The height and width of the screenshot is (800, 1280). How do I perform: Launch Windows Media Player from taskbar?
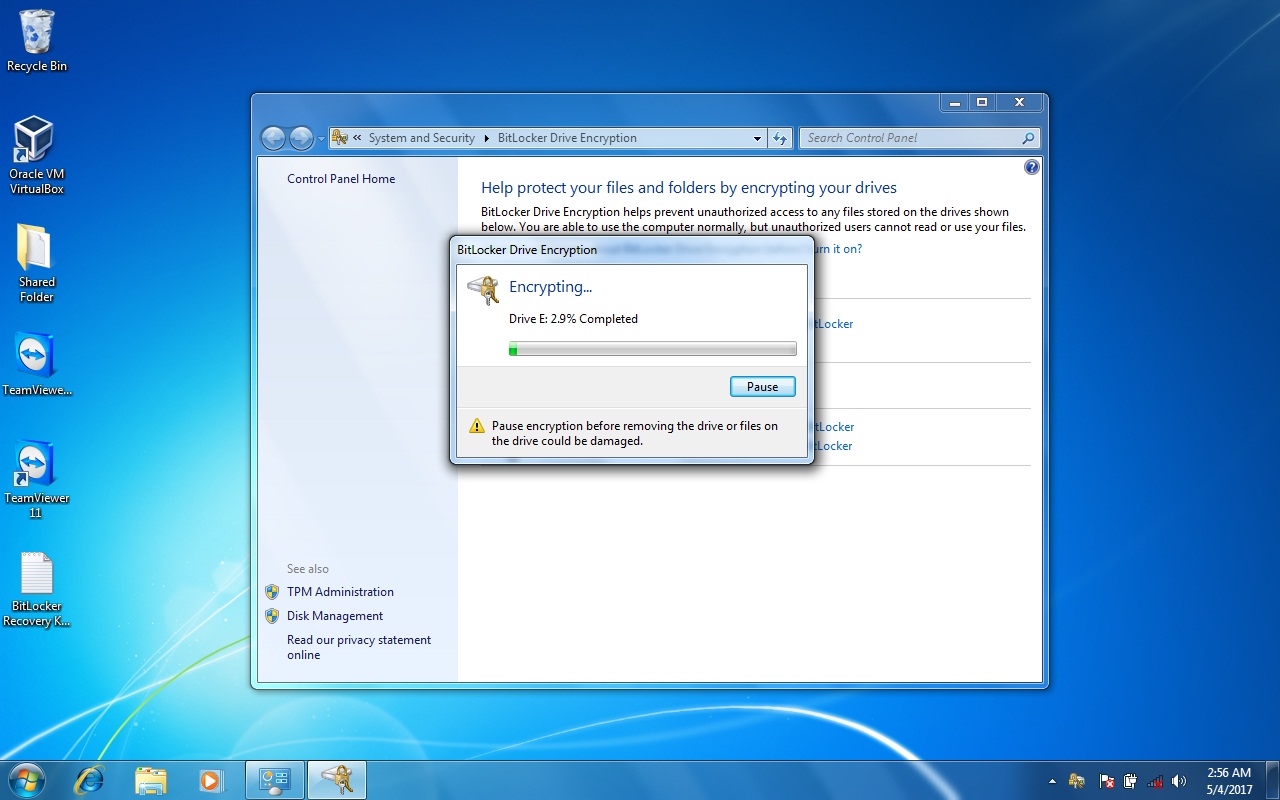pyautogui.click(x=211, y=780)
